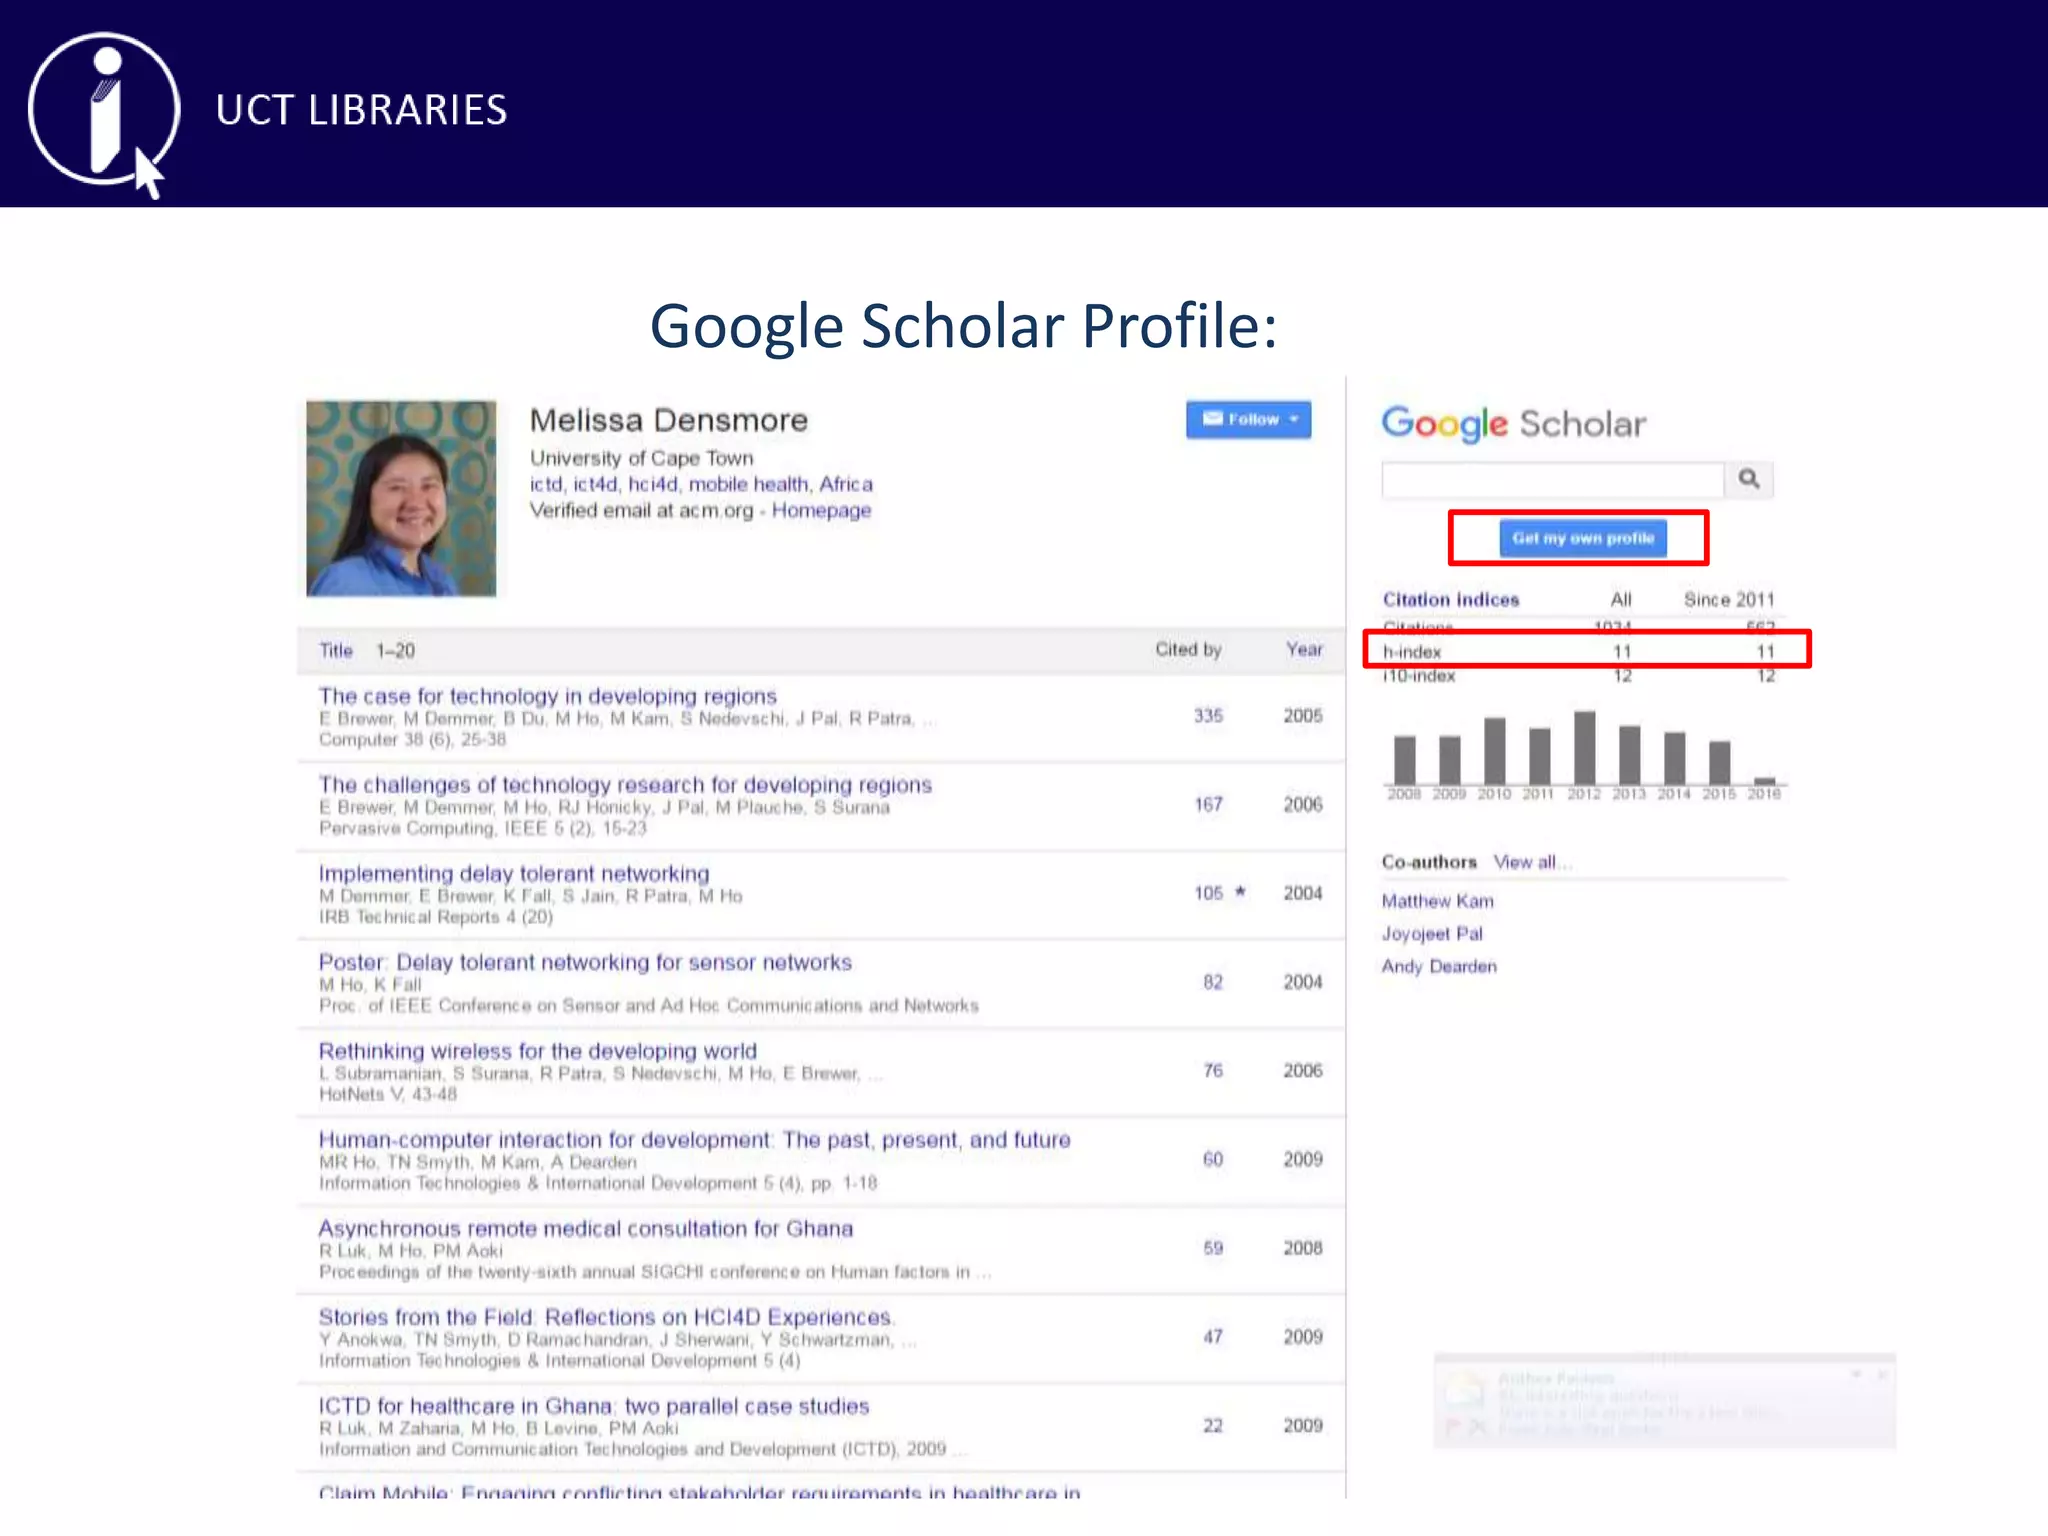Select the mobile health interest tag
The image size is (2048, 1536).
748,484
